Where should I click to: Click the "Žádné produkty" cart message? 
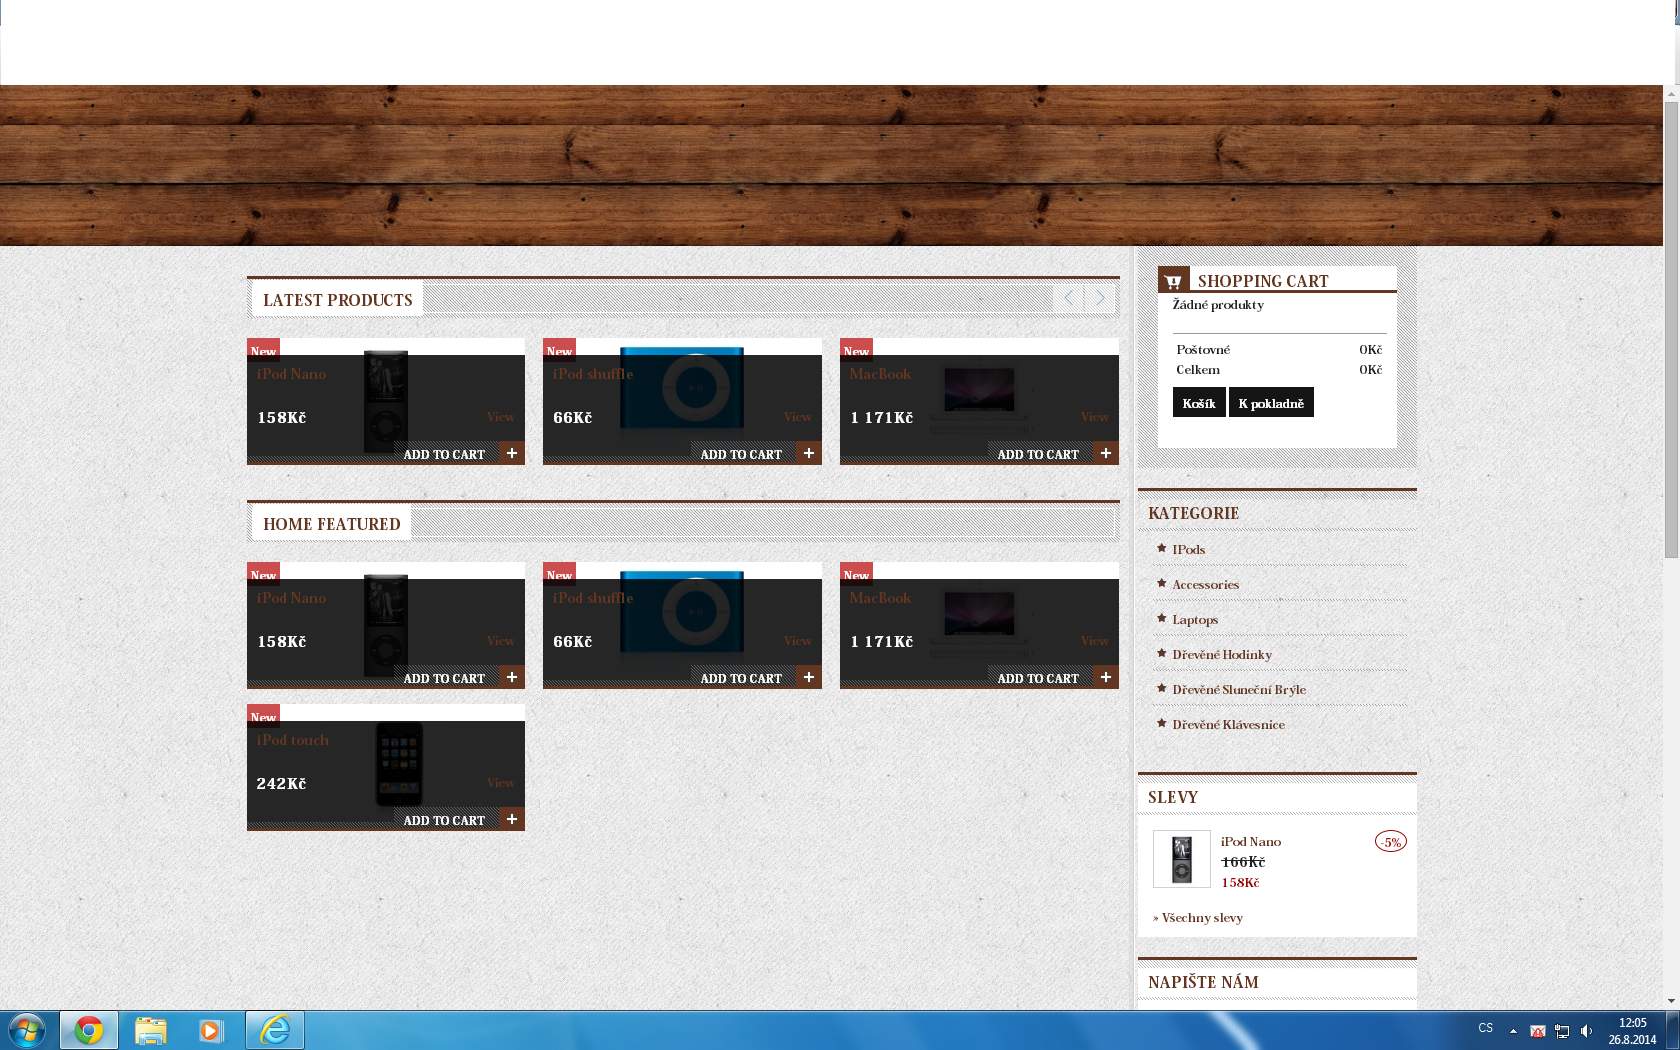point(1218,304)
